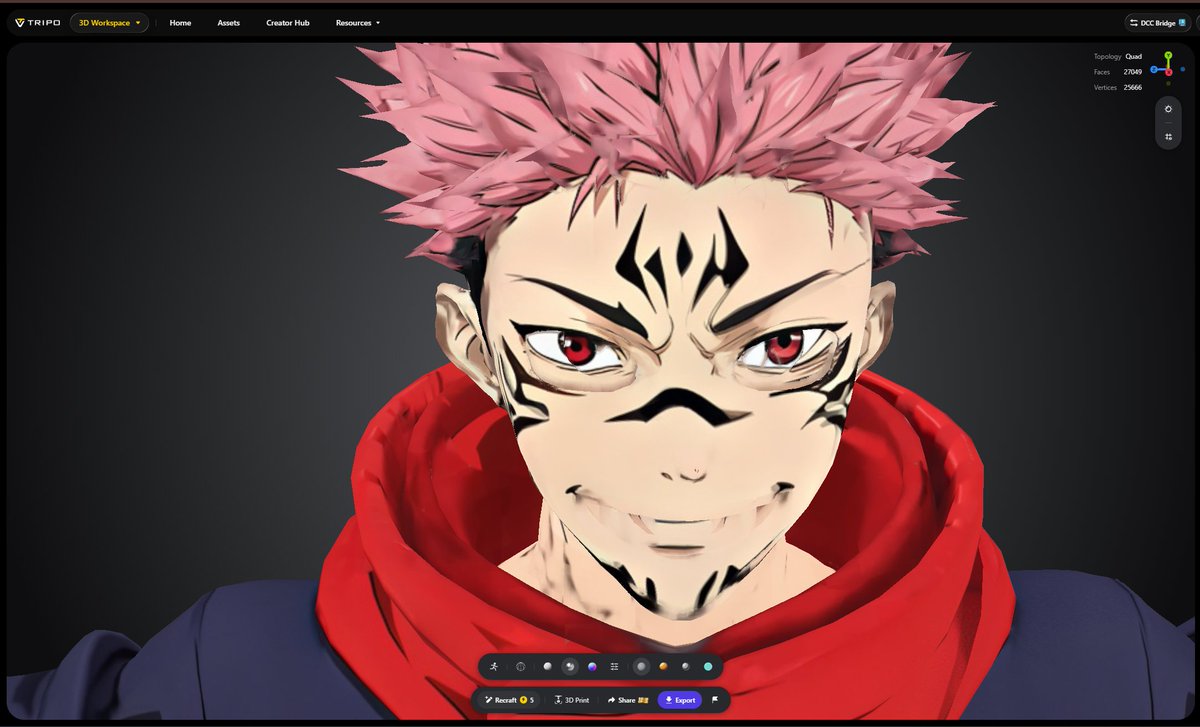Image resolution: width=1200 pixels, height=727 pixels.
Task: Click the Vertices count 25666
Action: tap(1133, 88)
